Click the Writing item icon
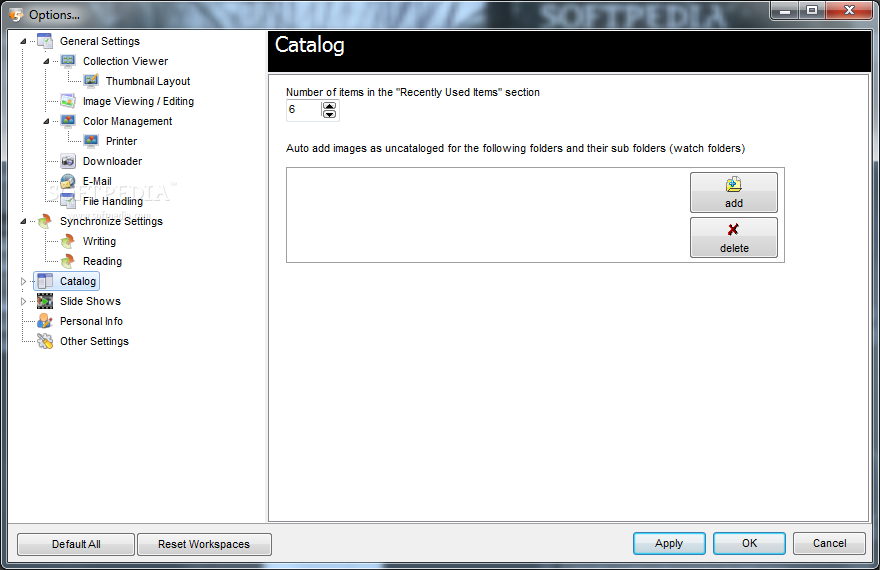 tap(68, 241)
